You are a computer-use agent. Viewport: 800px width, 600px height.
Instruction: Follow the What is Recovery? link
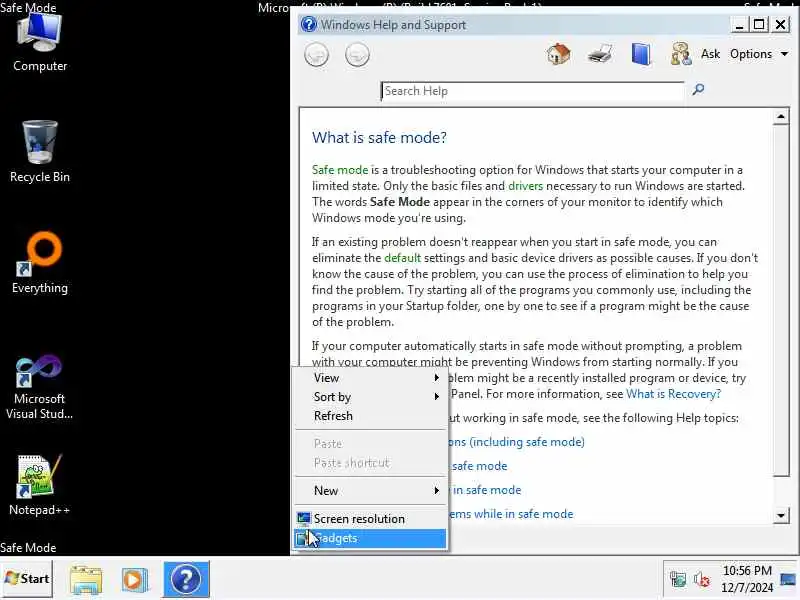(x=673, y=394)
